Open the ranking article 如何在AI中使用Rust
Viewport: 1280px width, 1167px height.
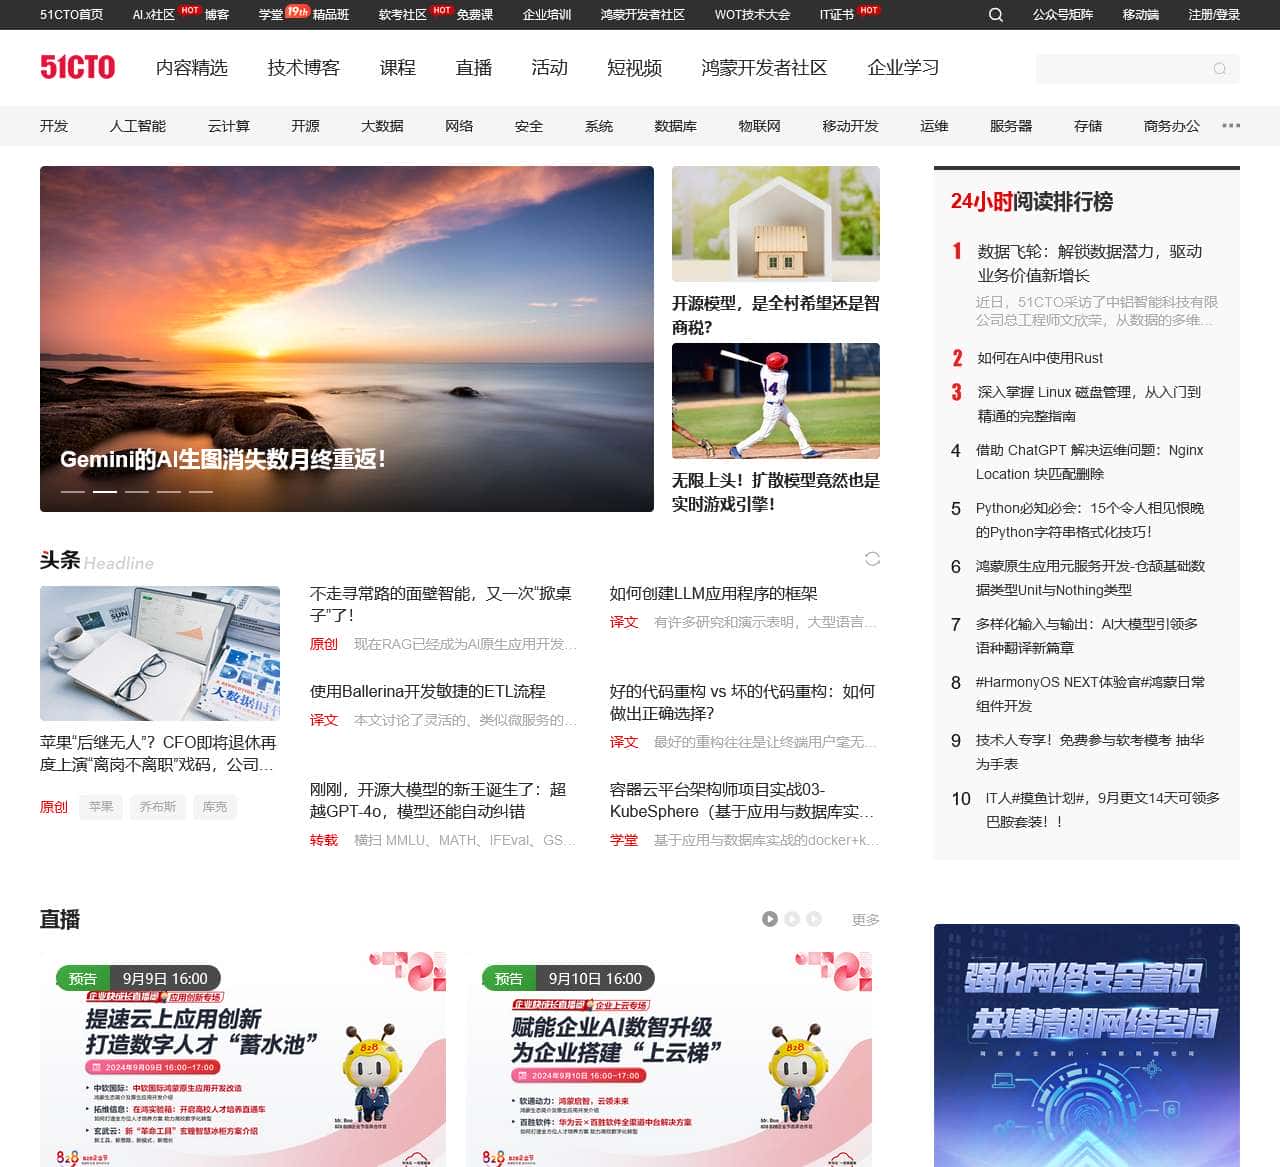pos(1039,357)
